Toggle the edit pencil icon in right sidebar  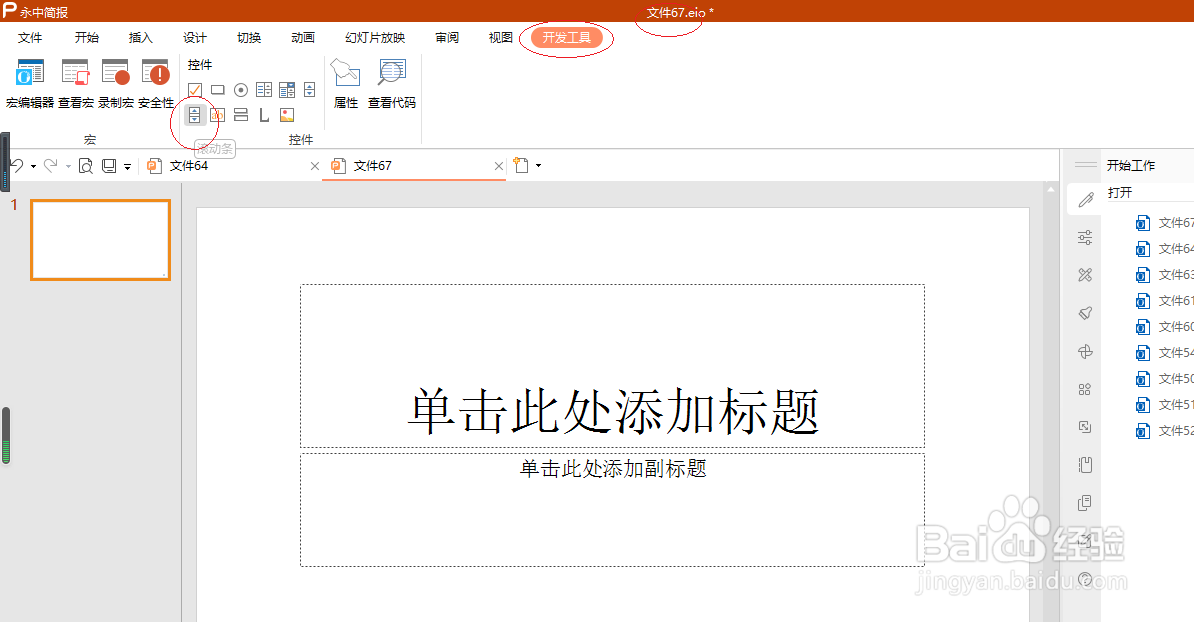click(1084, 198)
